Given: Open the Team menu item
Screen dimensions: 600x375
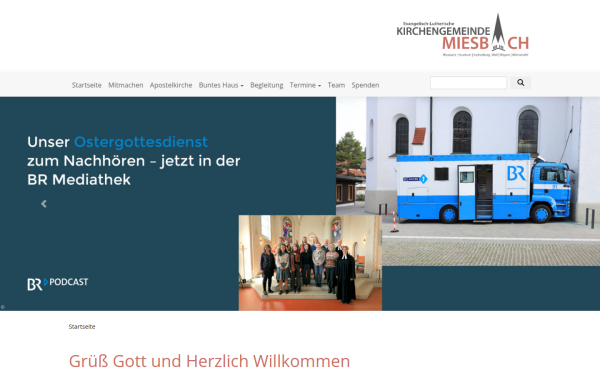Looking at the screenshot, I should (336, 85).
